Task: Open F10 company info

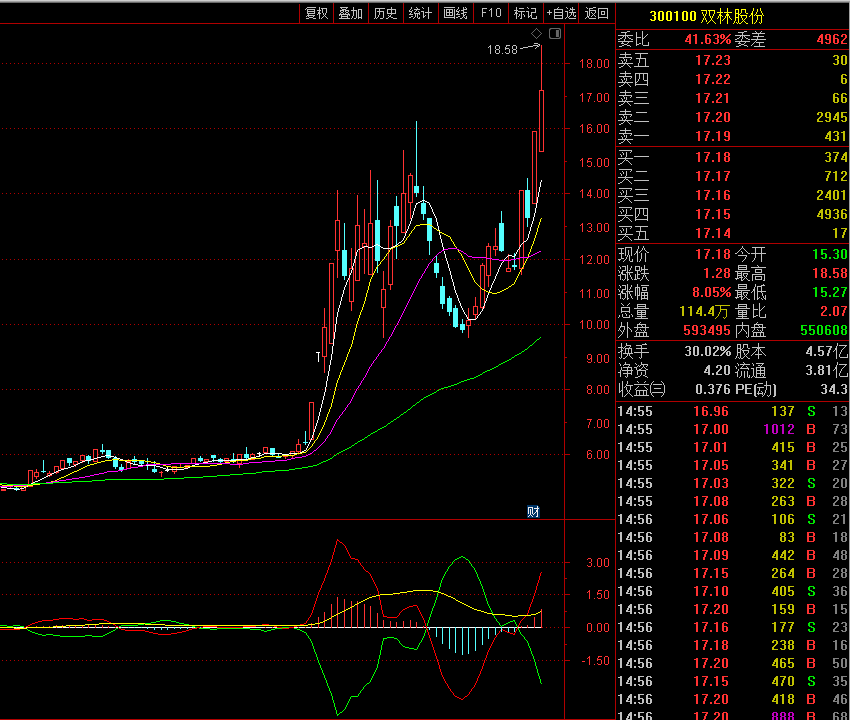Action: tap(491, 13)
